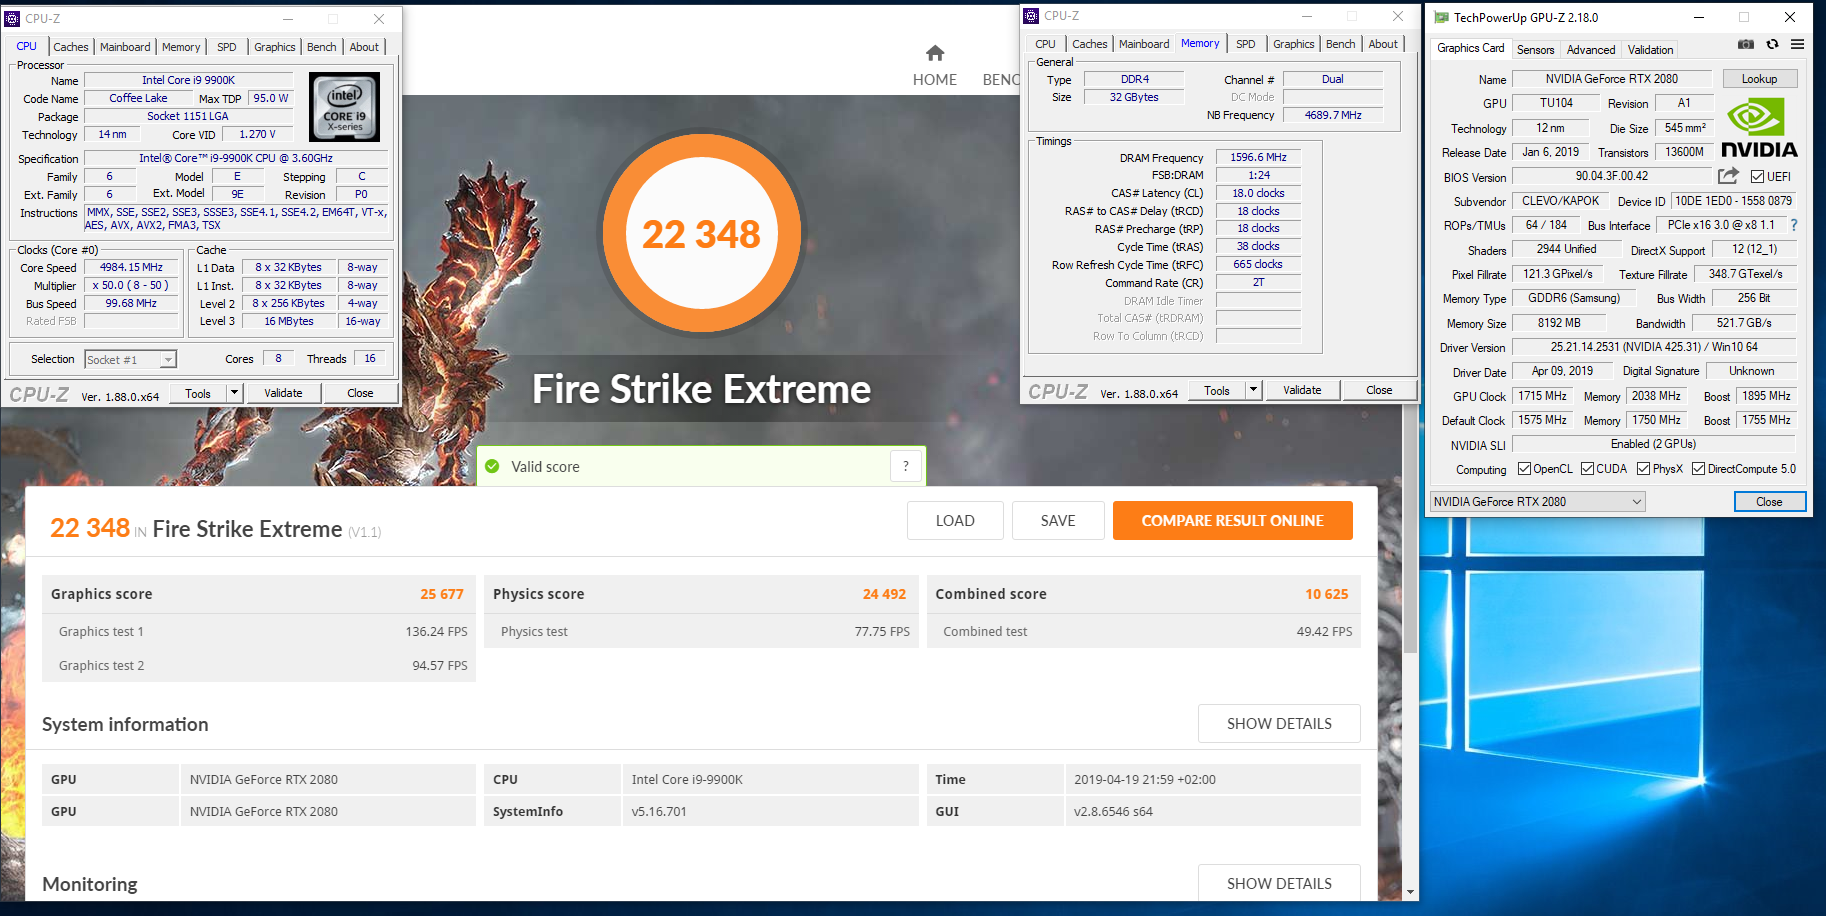1826x916 pixels.
Task: Expand the Tools dropdown arrow in left CPU-Z
Action: 235,393
